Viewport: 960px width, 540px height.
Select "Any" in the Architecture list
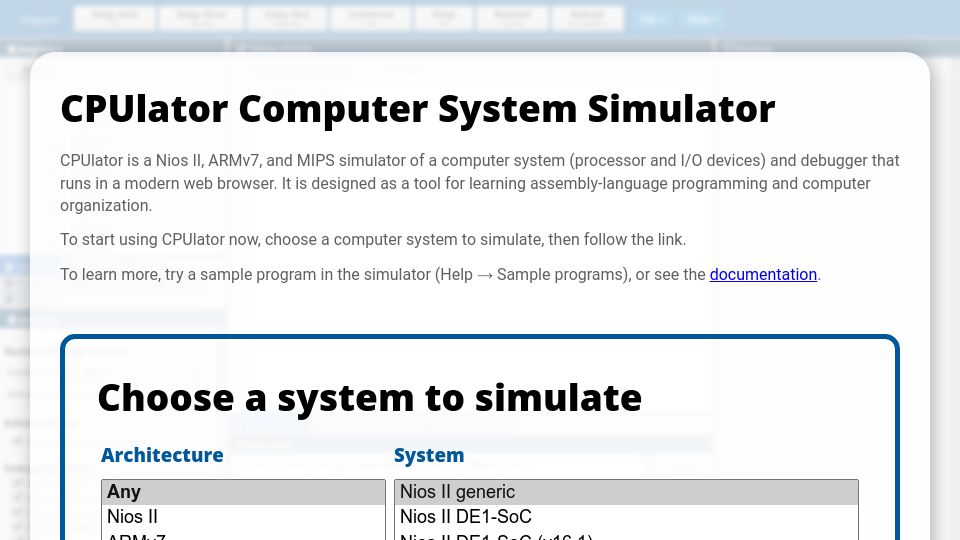243,492
